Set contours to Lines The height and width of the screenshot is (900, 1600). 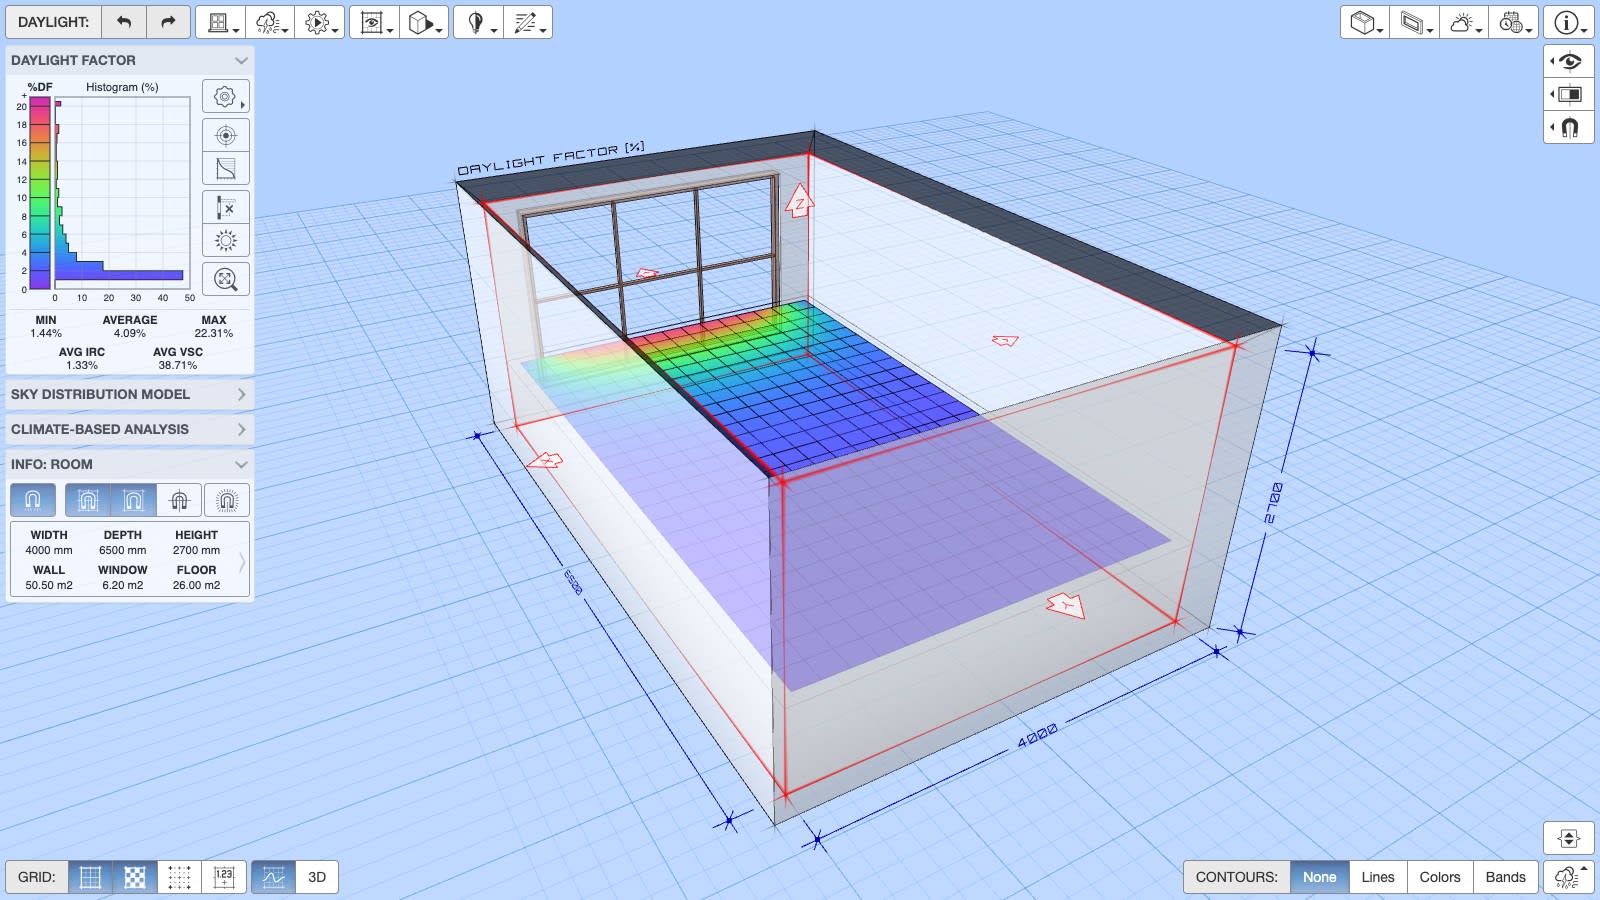click(x=1378, y=877)
